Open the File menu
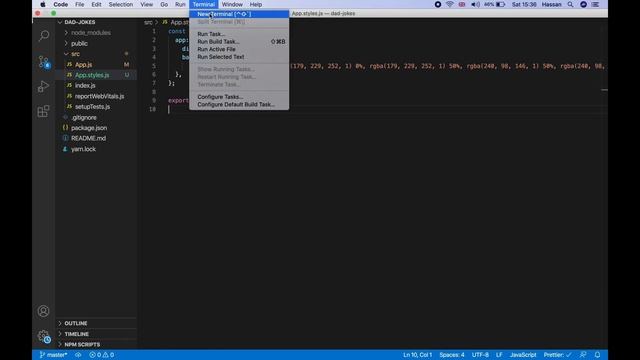Screen dimensions: 640x360 point(80,4)
